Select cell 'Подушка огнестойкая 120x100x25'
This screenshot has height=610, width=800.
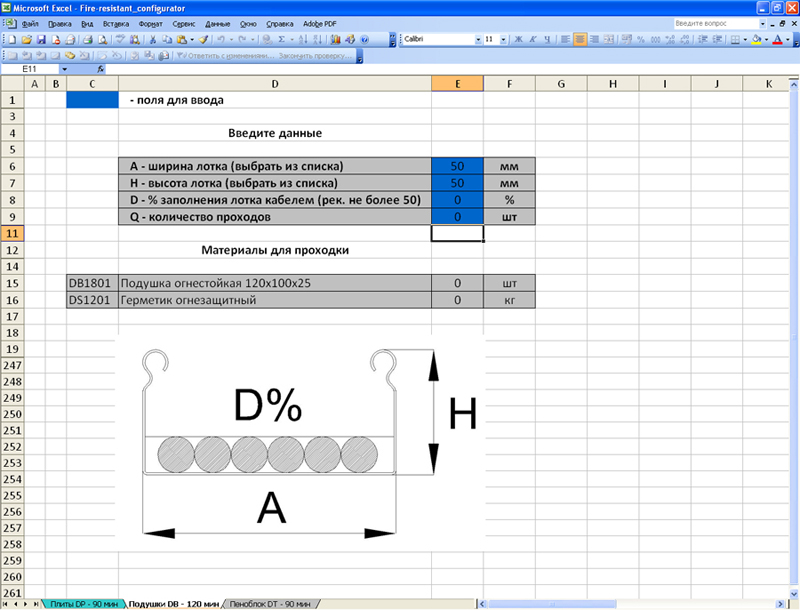[x=274, y=283]
